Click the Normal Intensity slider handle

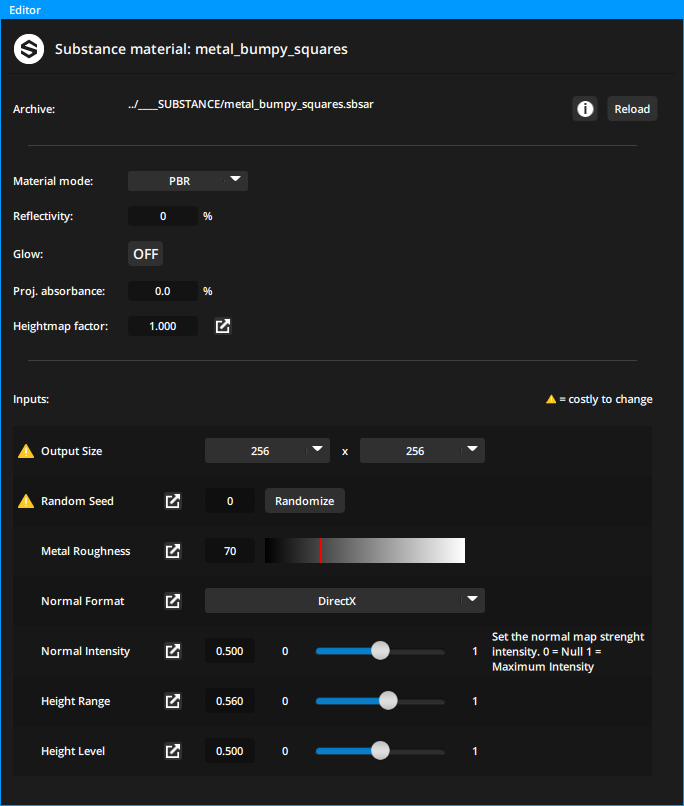pos(380,651)
